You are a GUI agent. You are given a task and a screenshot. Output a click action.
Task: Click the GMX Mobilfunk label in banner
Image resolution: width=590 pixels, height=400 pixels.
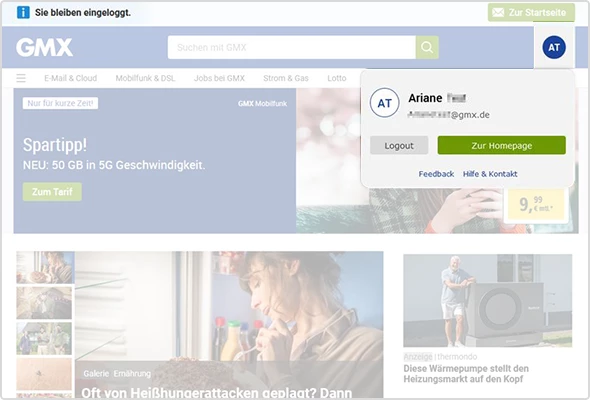pos(262,103)
